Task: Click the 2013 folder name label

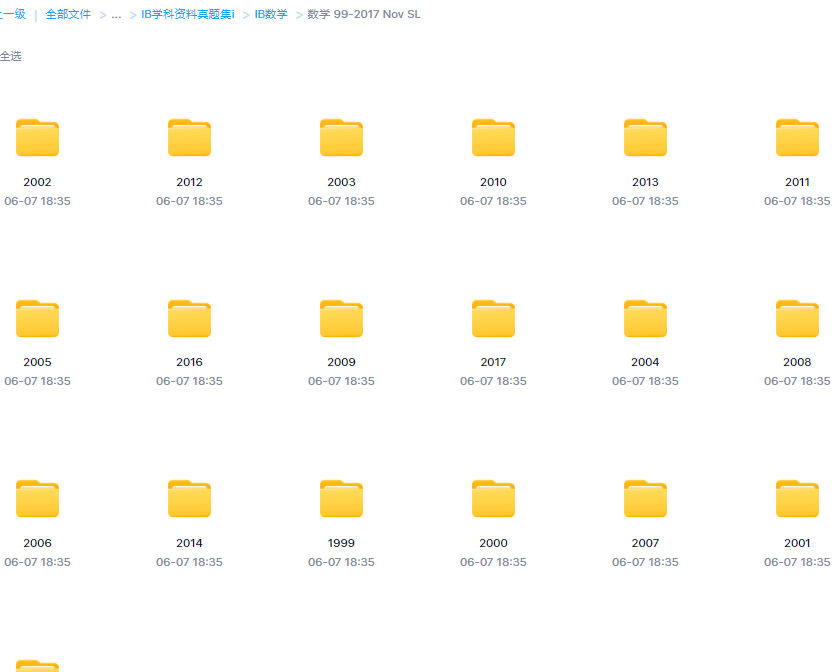Action: (x=645, y=182)
